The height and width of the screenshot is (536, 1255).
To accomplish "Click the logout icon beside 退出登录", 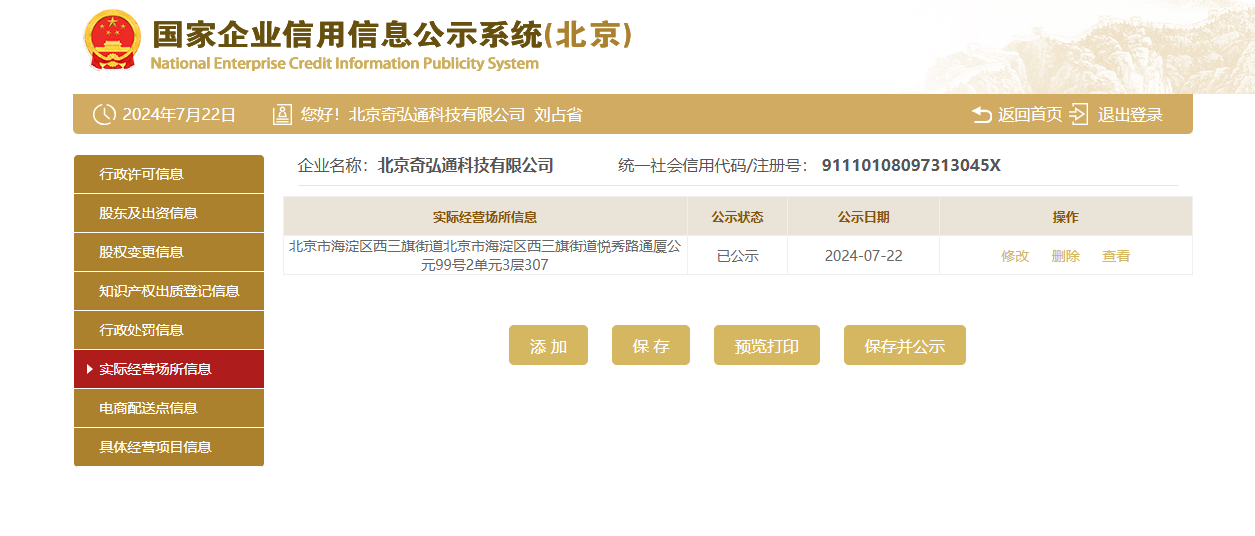I will tap(1078, 114).
